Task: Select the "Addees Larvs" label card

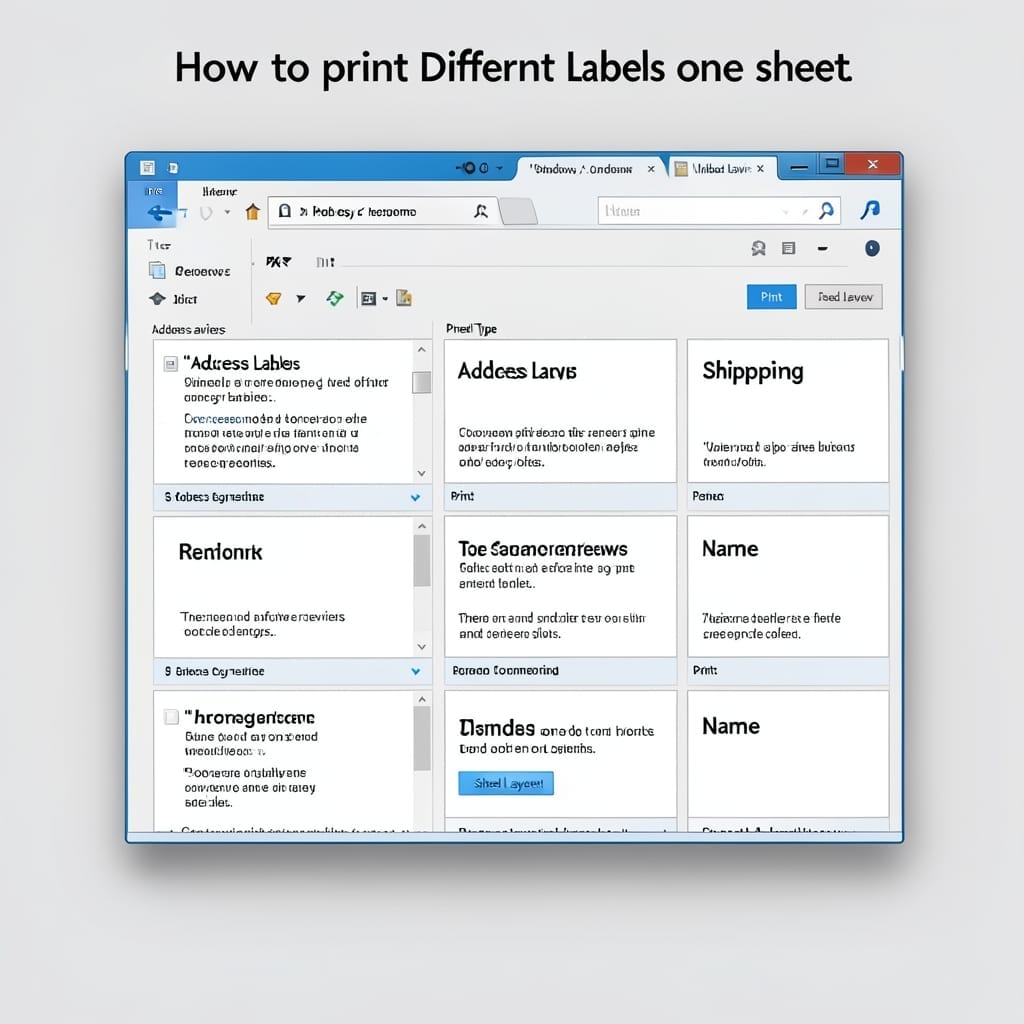Action: pos(560,411)
